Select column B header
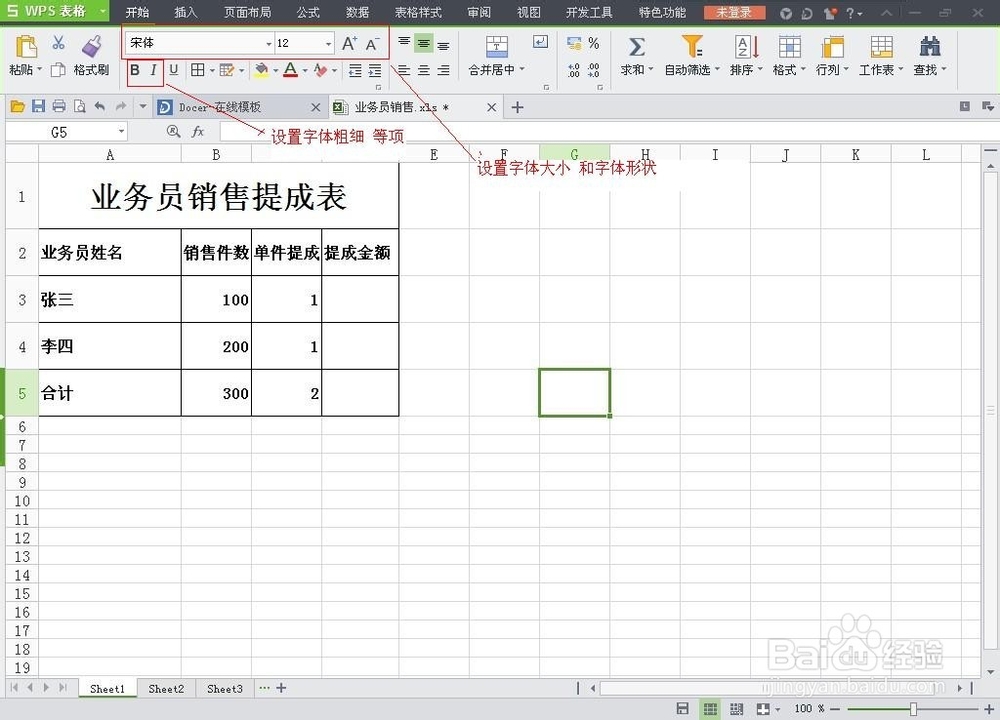This screenshot has width=1000, height=720. click(216, 154)
